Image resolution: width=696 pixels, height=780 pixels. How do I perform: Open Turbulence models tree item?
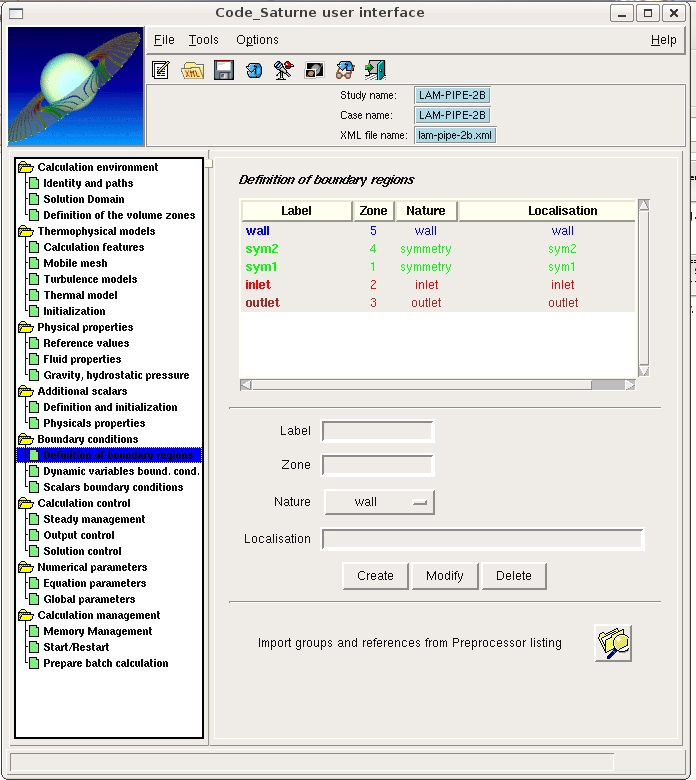click(x=90, y=279)
